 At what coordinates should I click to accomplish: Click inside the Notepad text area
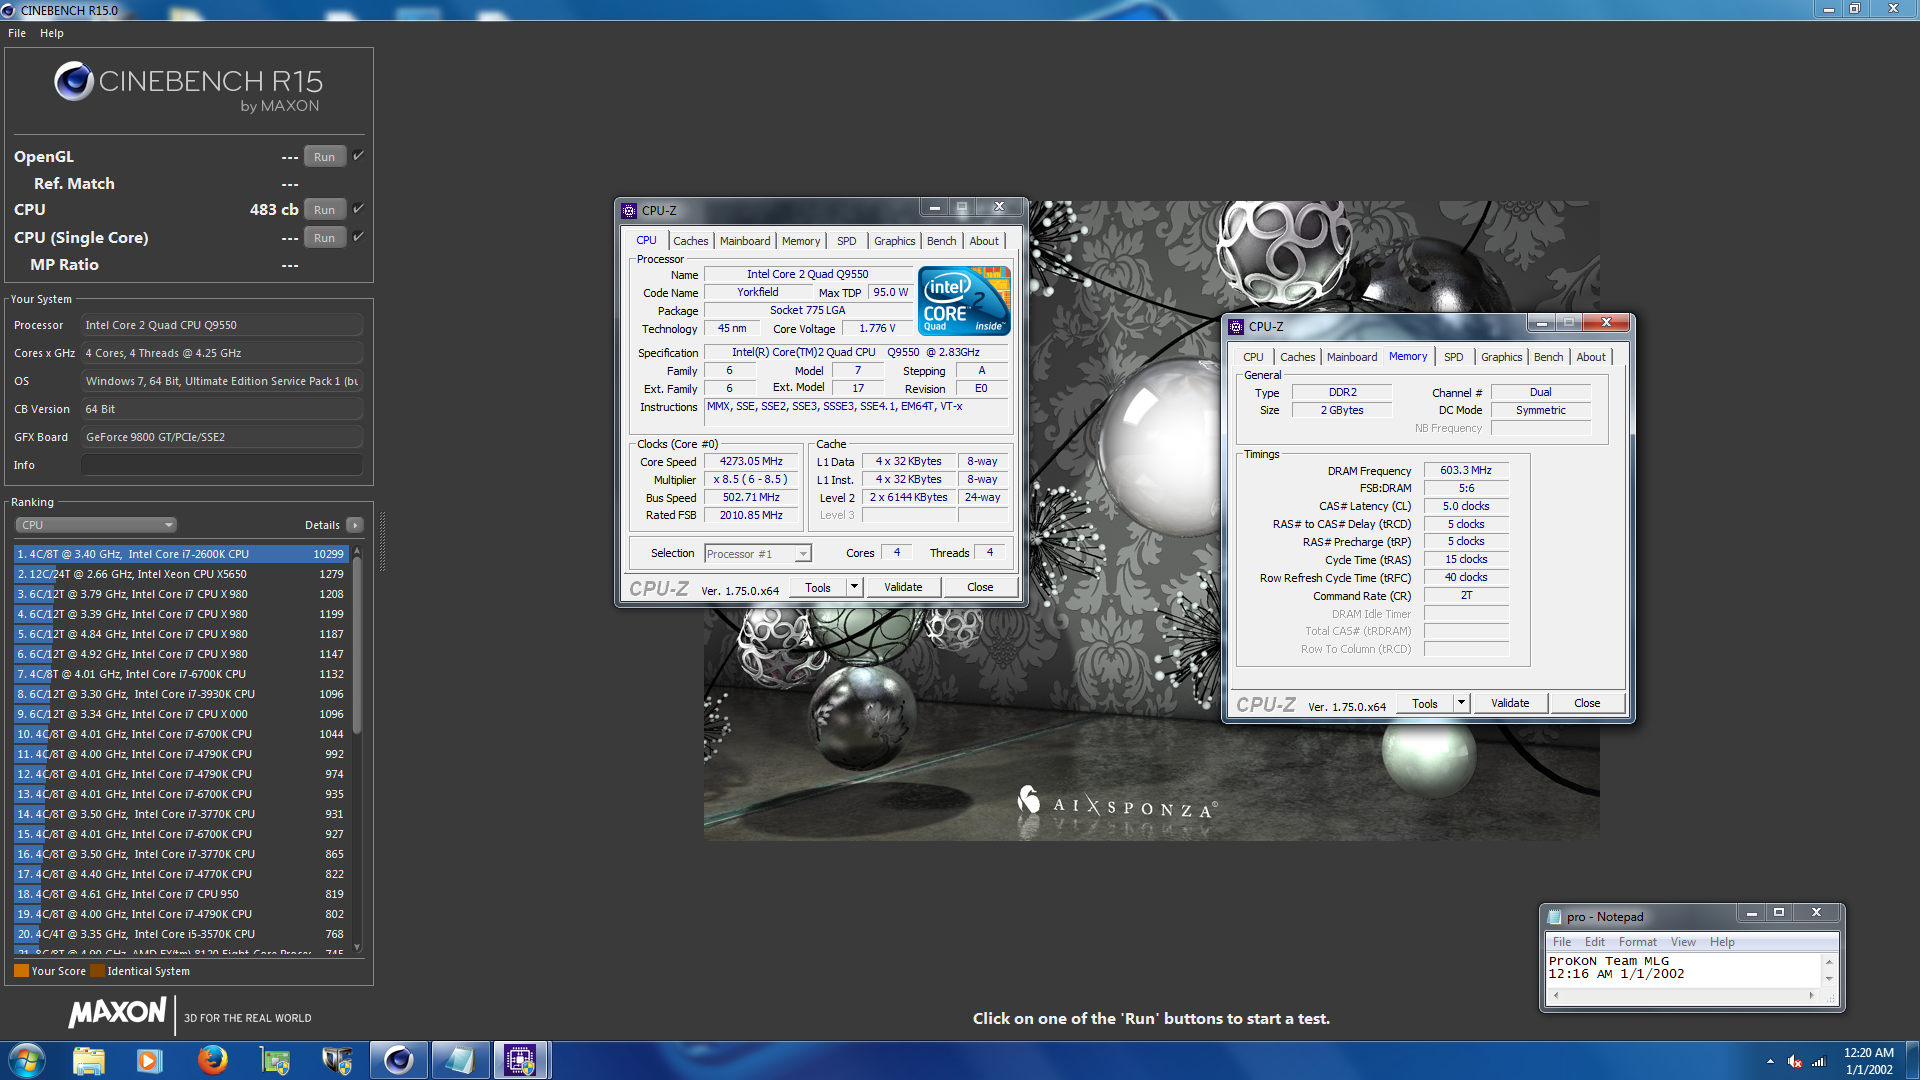(x=1685, y=970)
